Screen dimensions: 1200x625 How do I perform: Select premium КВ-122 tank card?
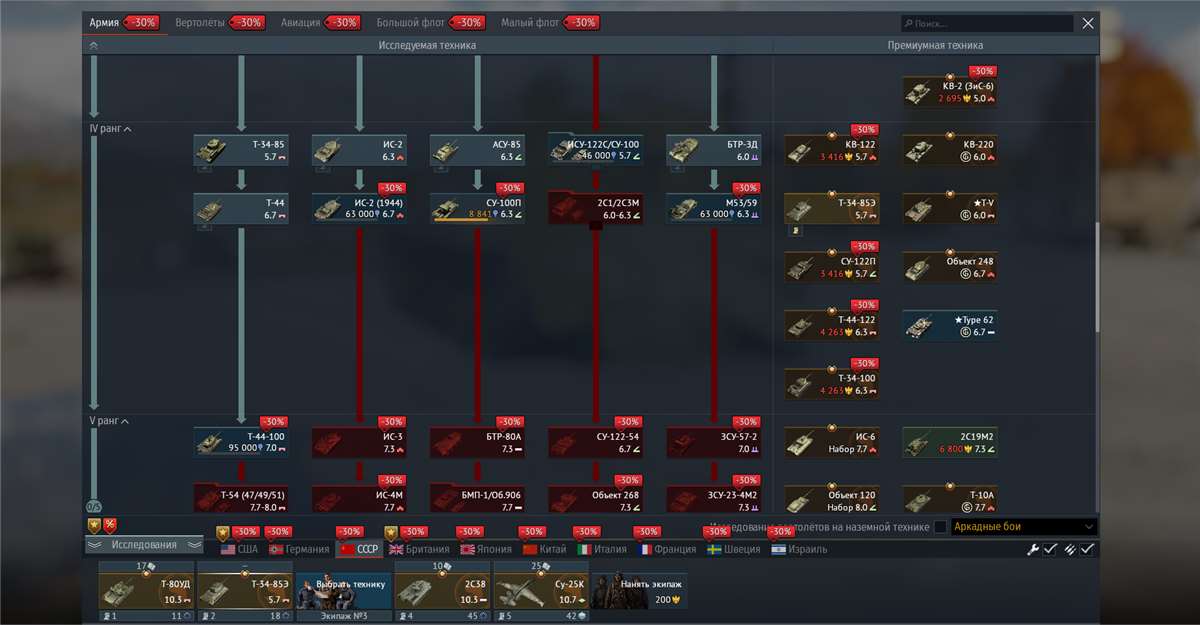831,150
